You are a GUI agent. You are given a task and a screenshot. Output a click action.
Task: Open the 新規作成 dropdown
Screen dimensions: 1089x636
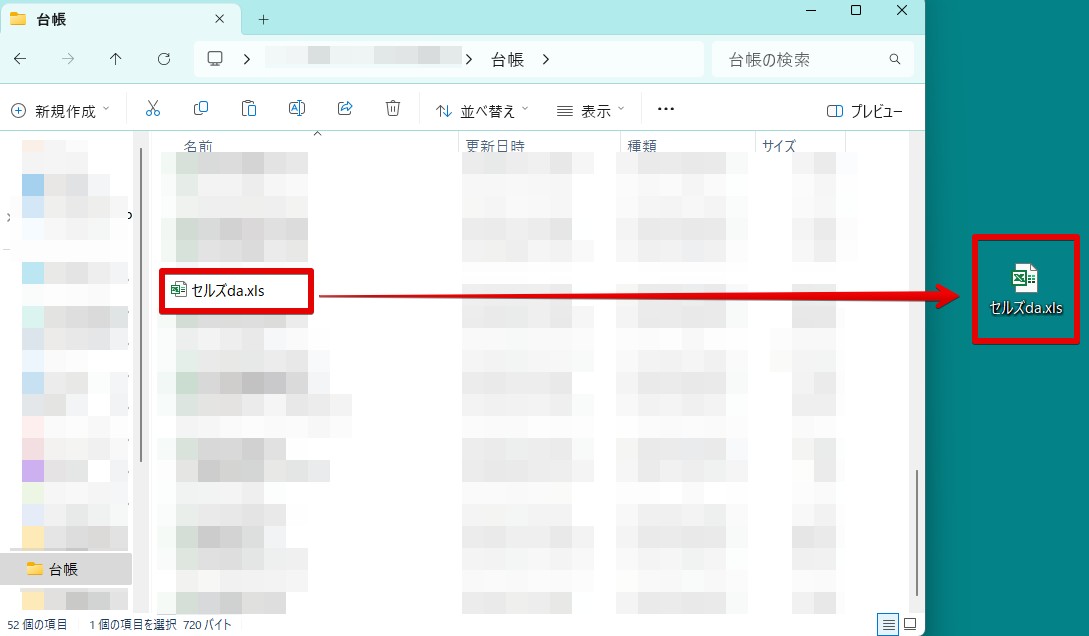[60, 110]
